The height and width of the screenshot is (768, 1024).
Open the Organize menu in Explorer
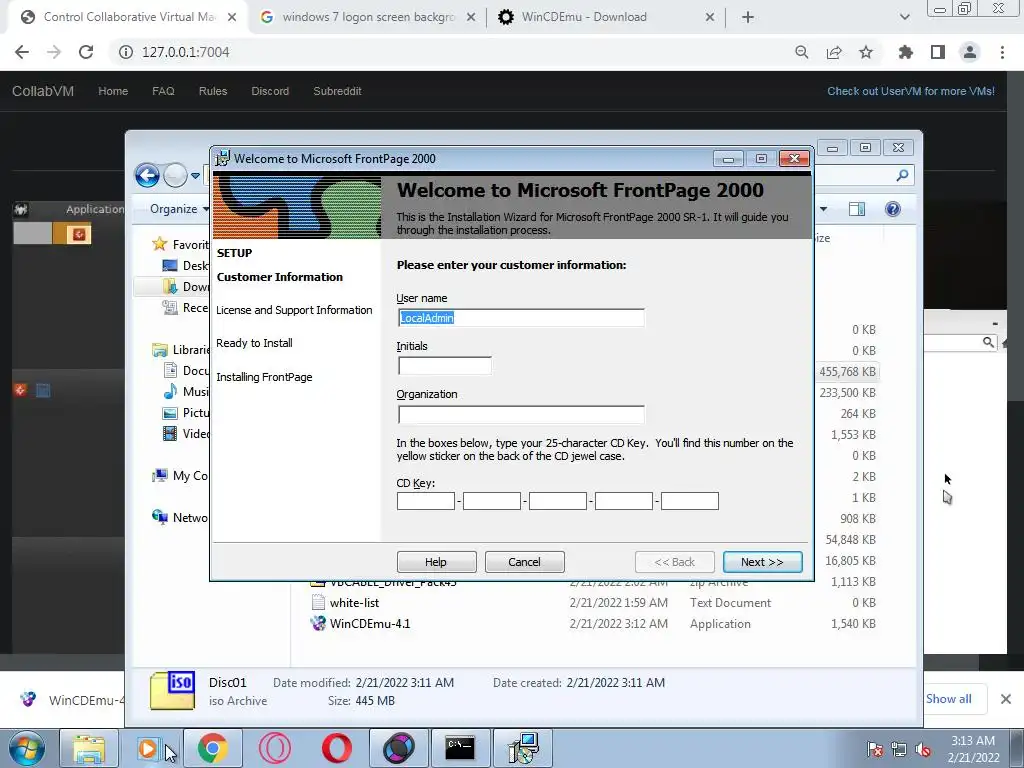[x=178, y=209]
